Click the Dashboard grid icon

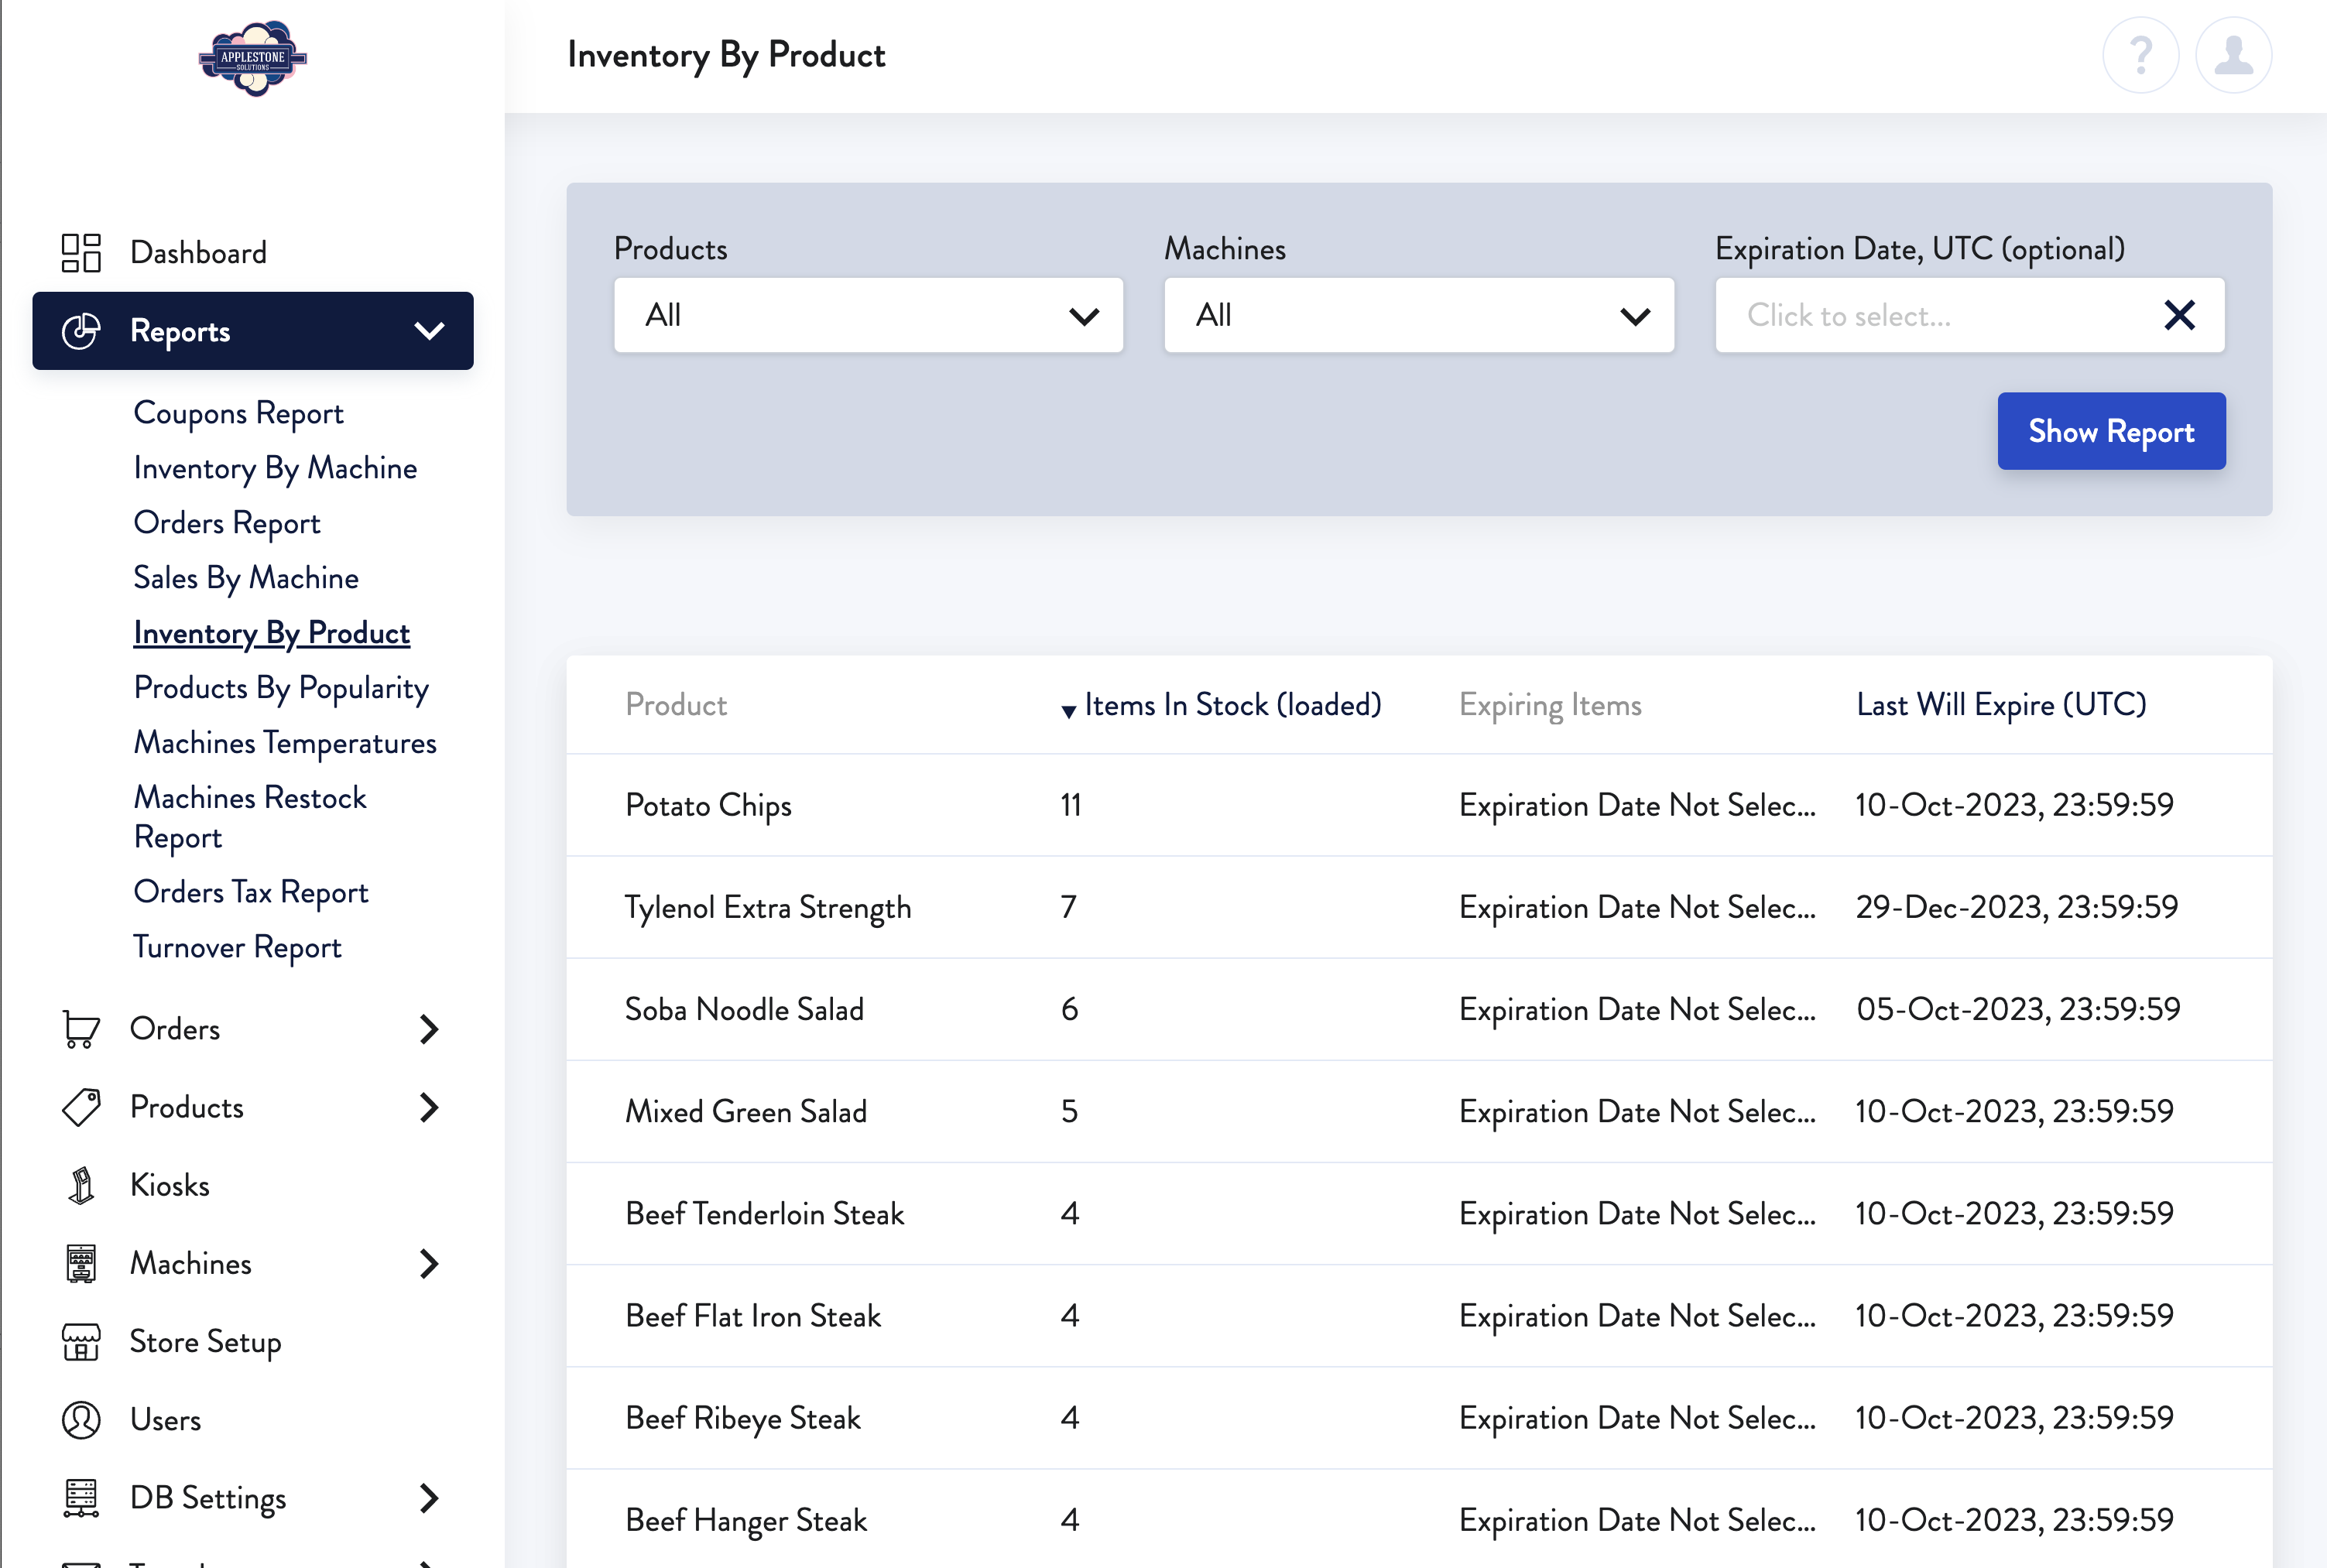(81, 252)
